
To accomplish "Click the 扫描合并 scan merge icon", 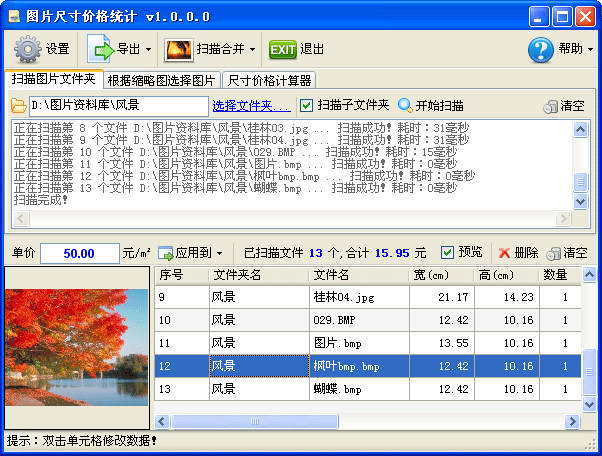I will tap(179, 48).
